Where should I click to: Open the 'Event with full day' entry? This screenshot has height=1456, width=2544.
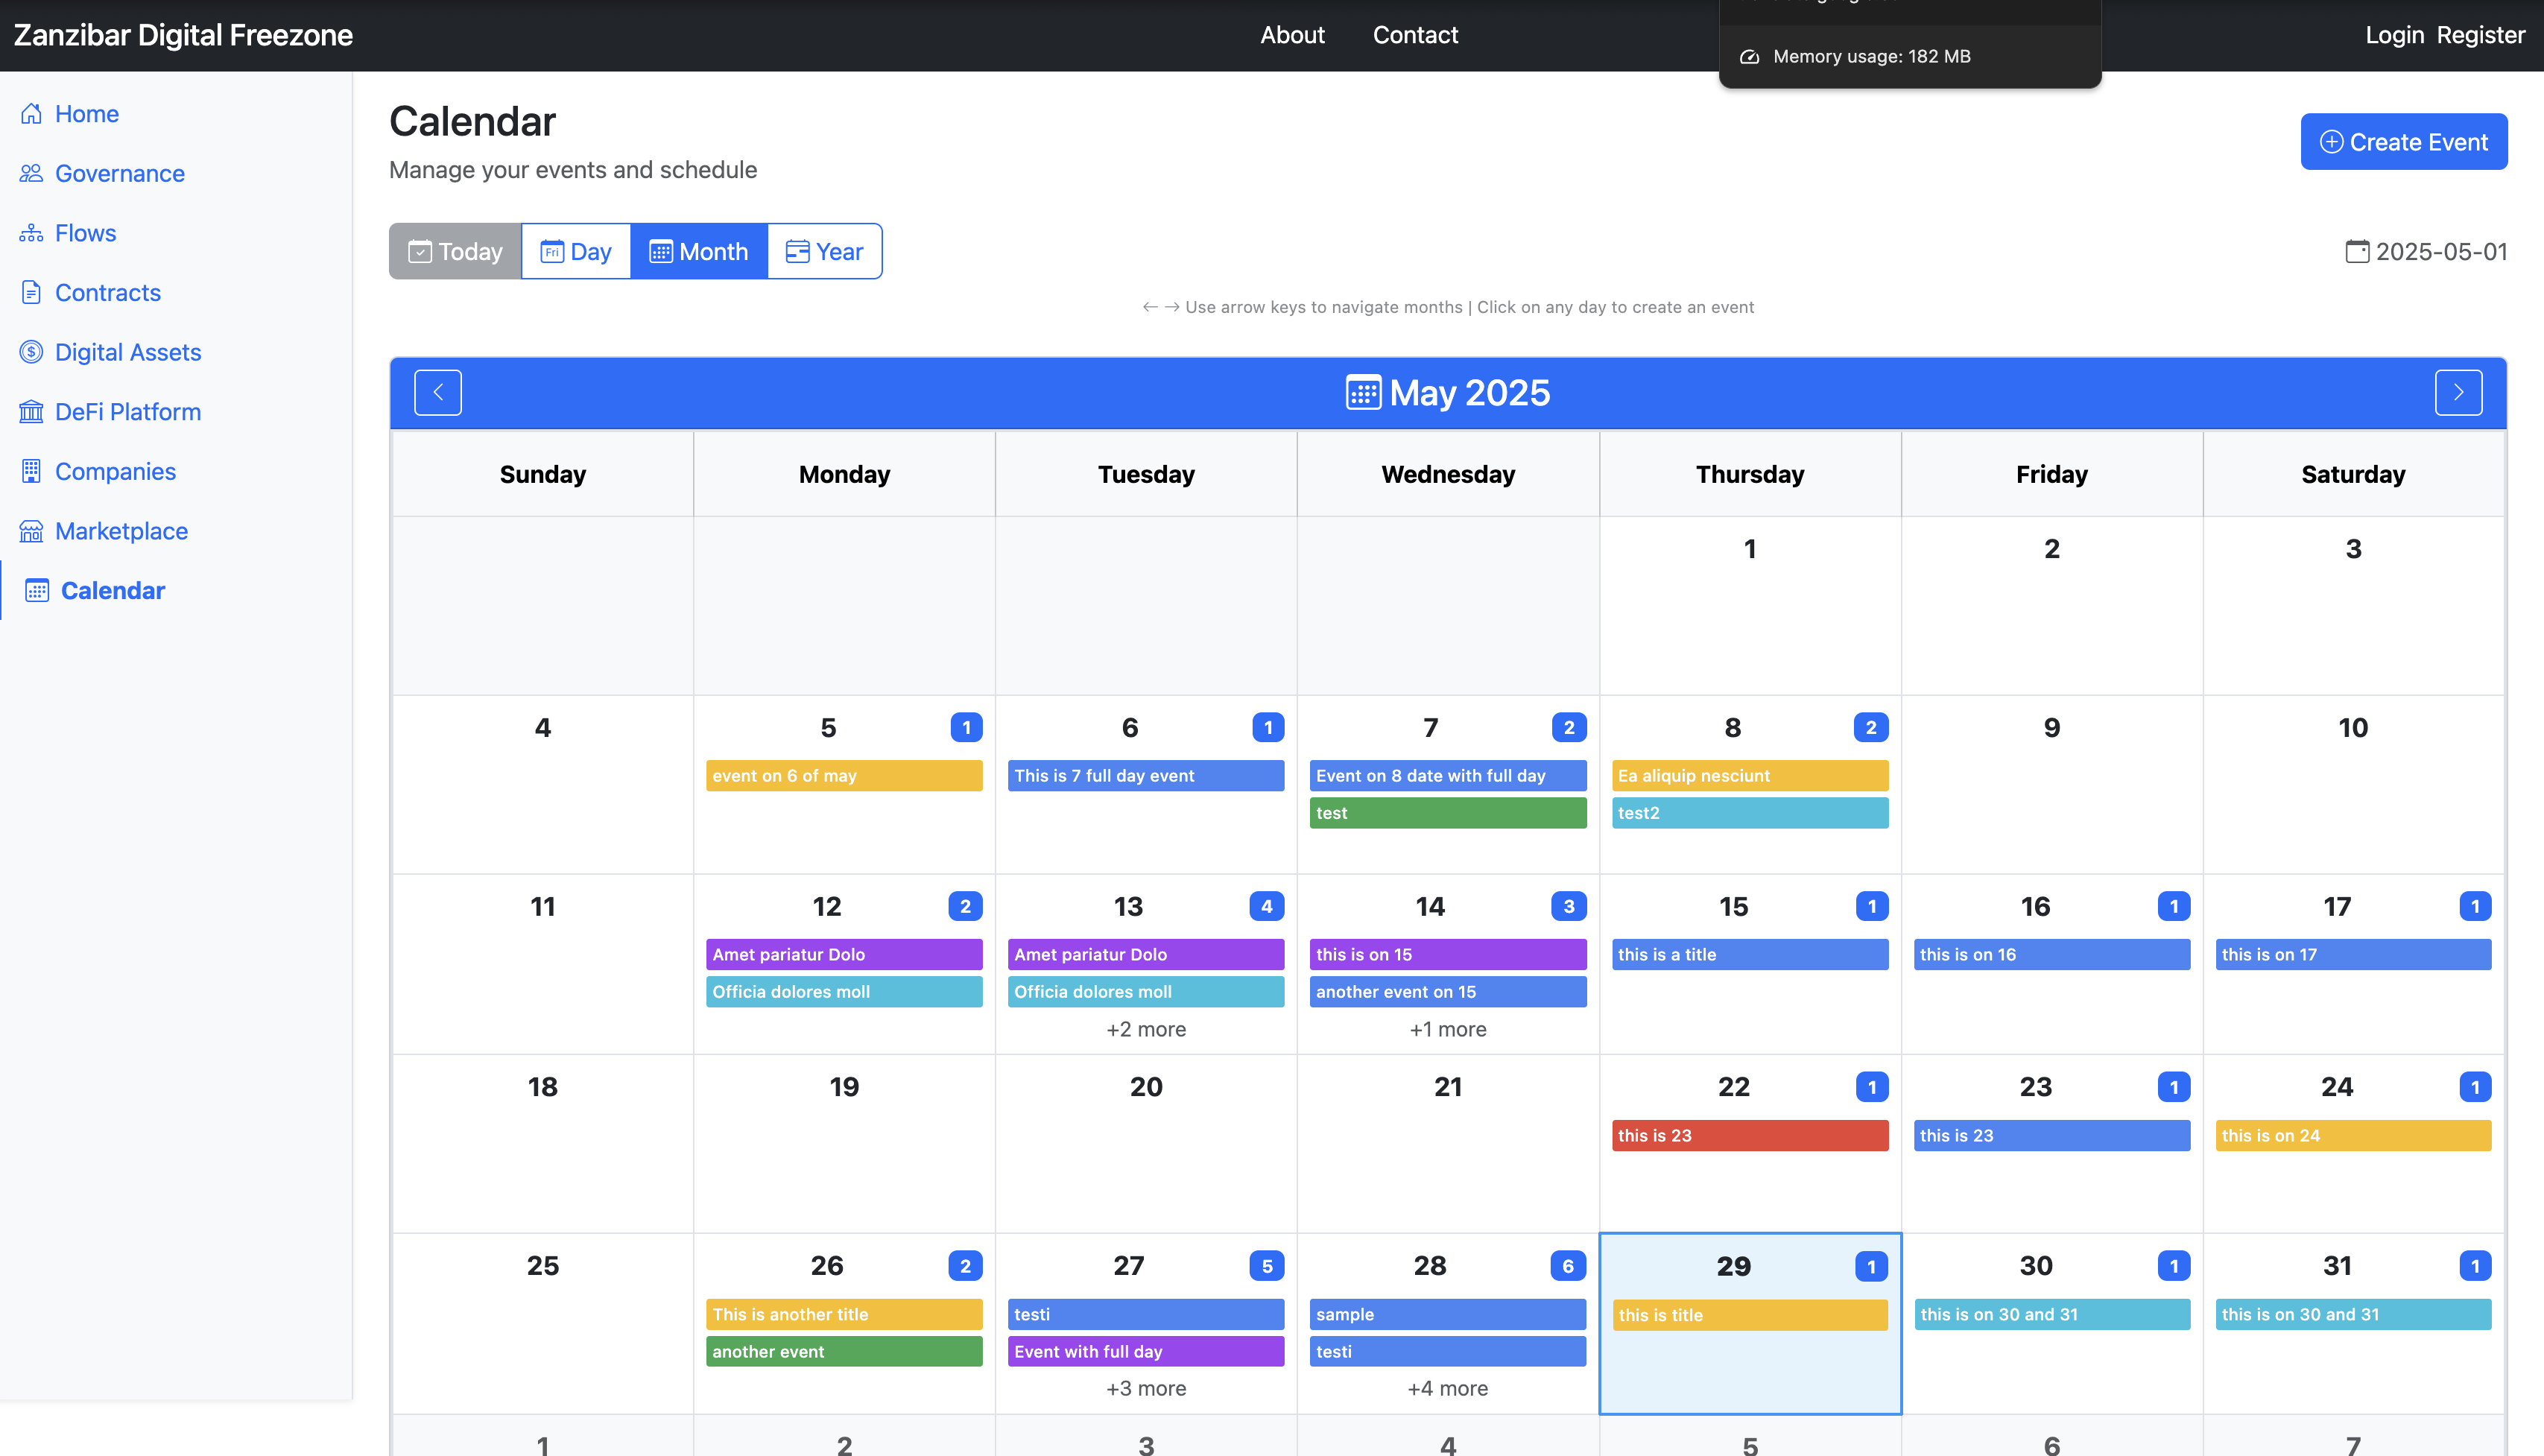(1146, 1352)
